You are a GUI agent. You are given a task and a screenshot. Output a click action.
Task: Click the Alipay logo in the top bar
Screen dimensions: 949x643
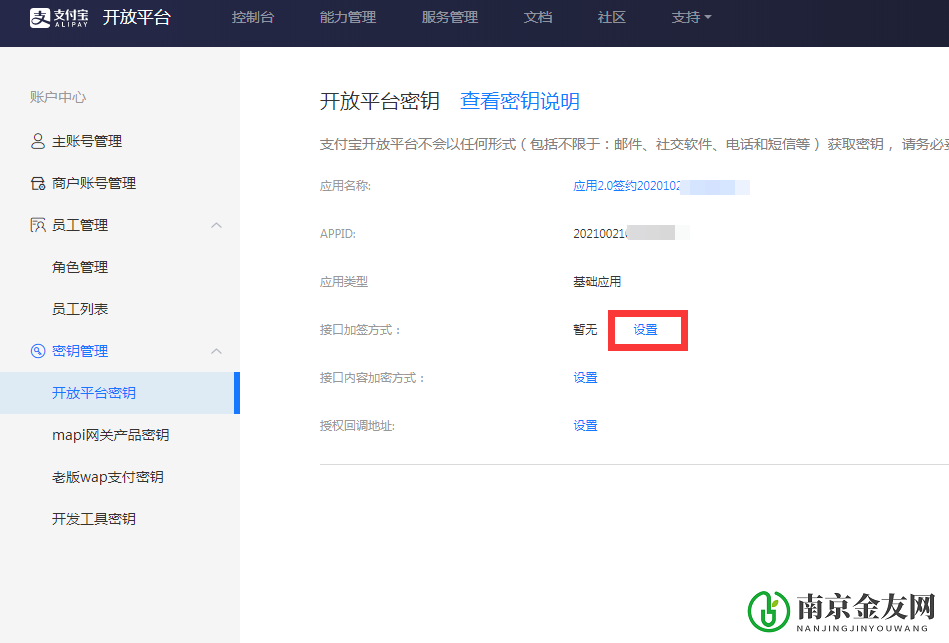pos(57,18)
